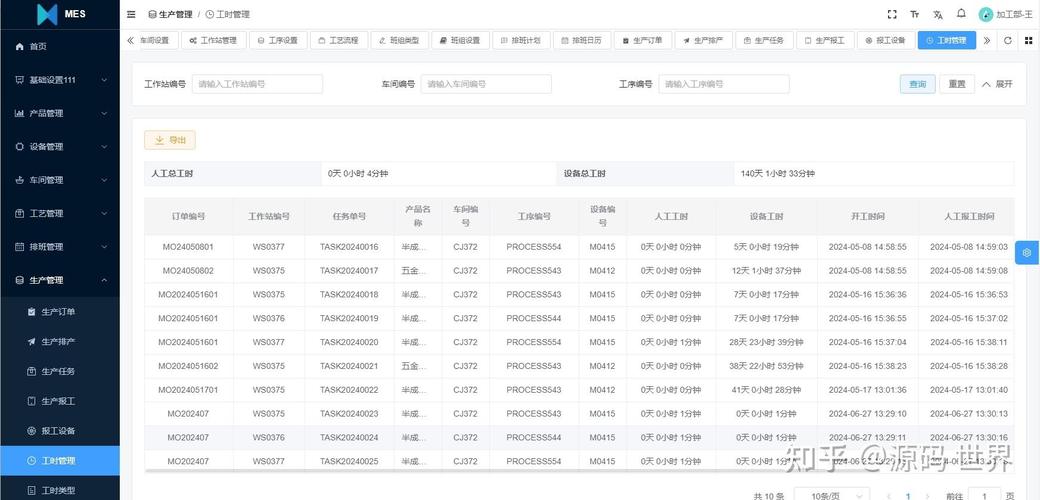Image resolution: width=1040 pixels, height=500 pixels.
Task: Expand 车间管理 sidebar menu
Action: (60, 180)
